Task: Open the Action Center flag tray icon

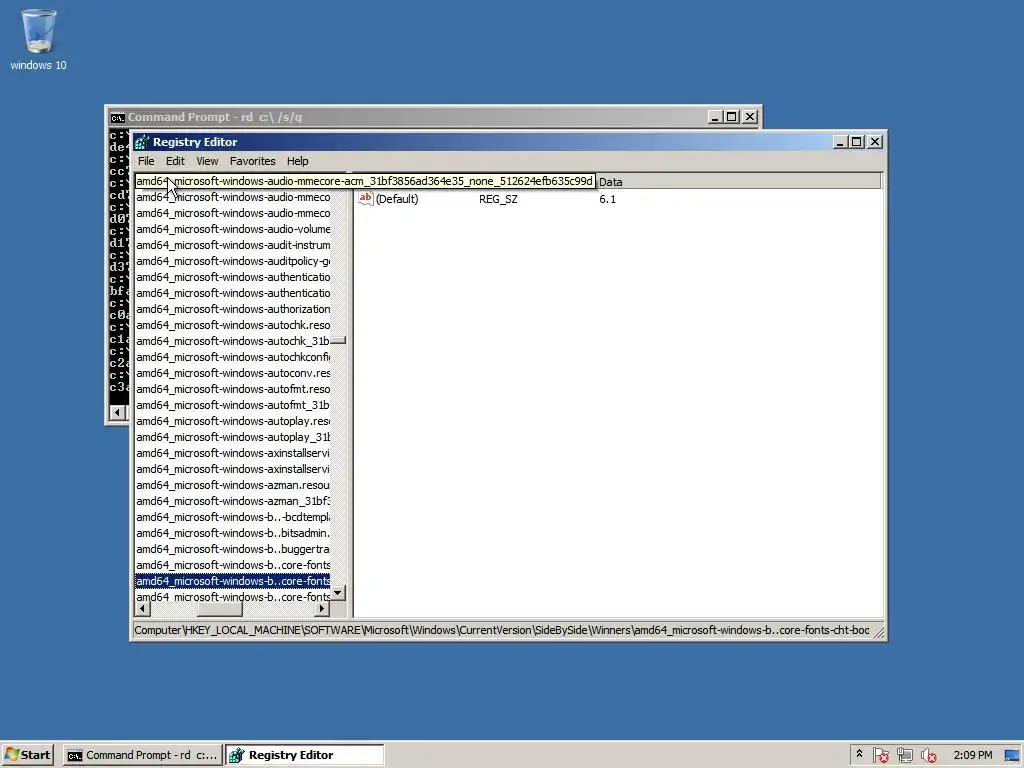Action: point(880,755)
